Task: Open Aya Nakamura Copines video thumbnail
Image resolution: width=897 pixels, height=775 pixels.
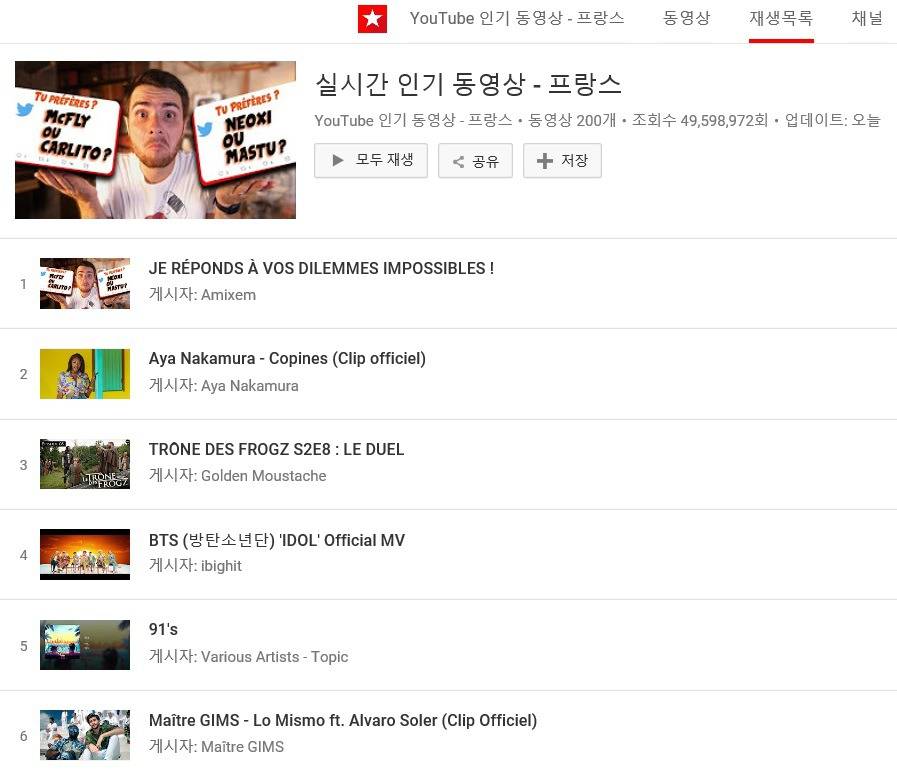Action: click(x=85, y=374)
